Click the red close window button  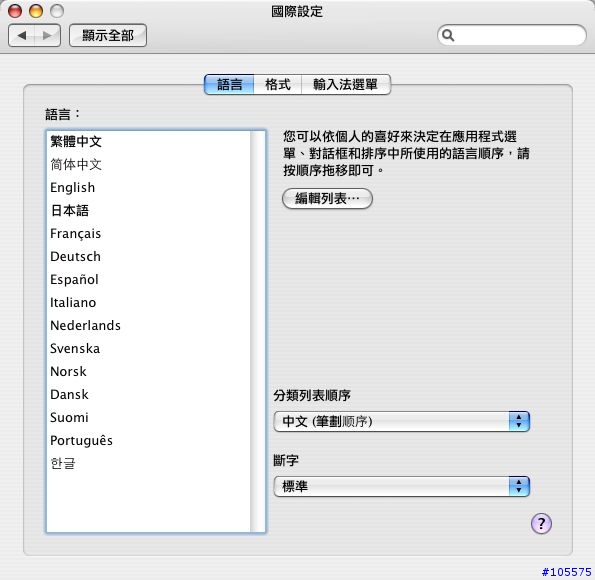tap(15, 11)
